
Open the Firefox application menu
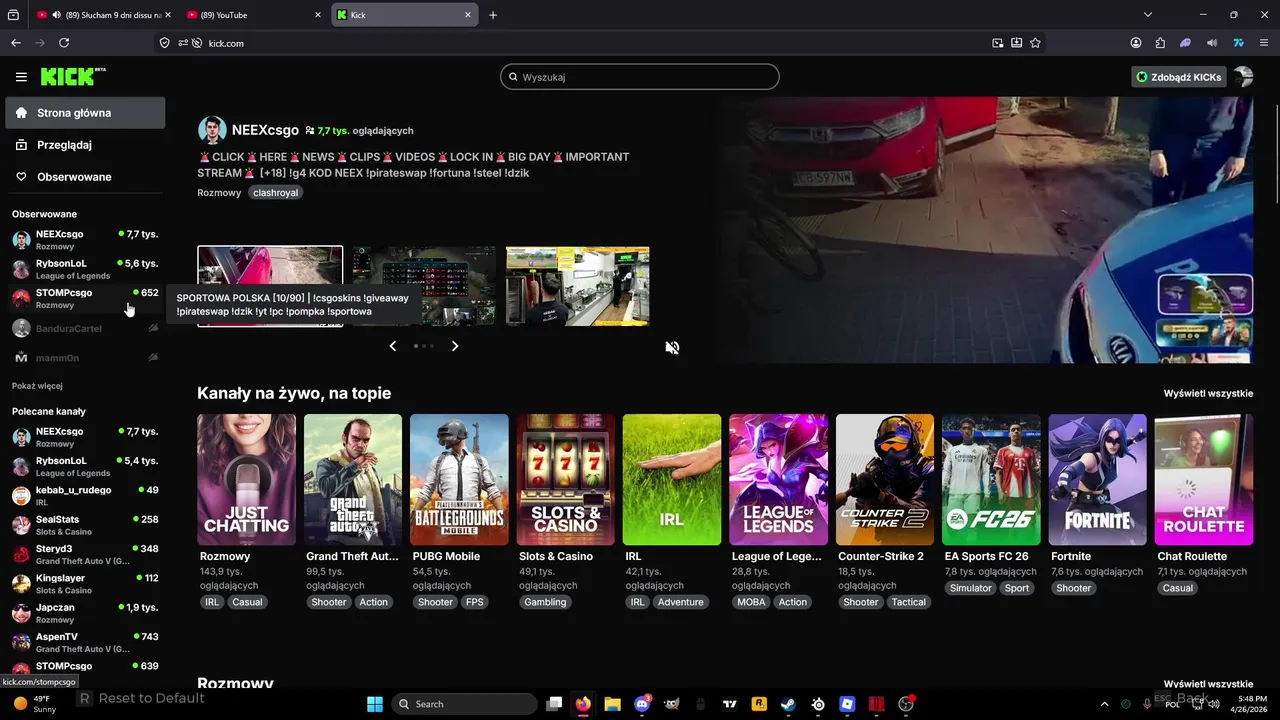(x=1264, y=43)
